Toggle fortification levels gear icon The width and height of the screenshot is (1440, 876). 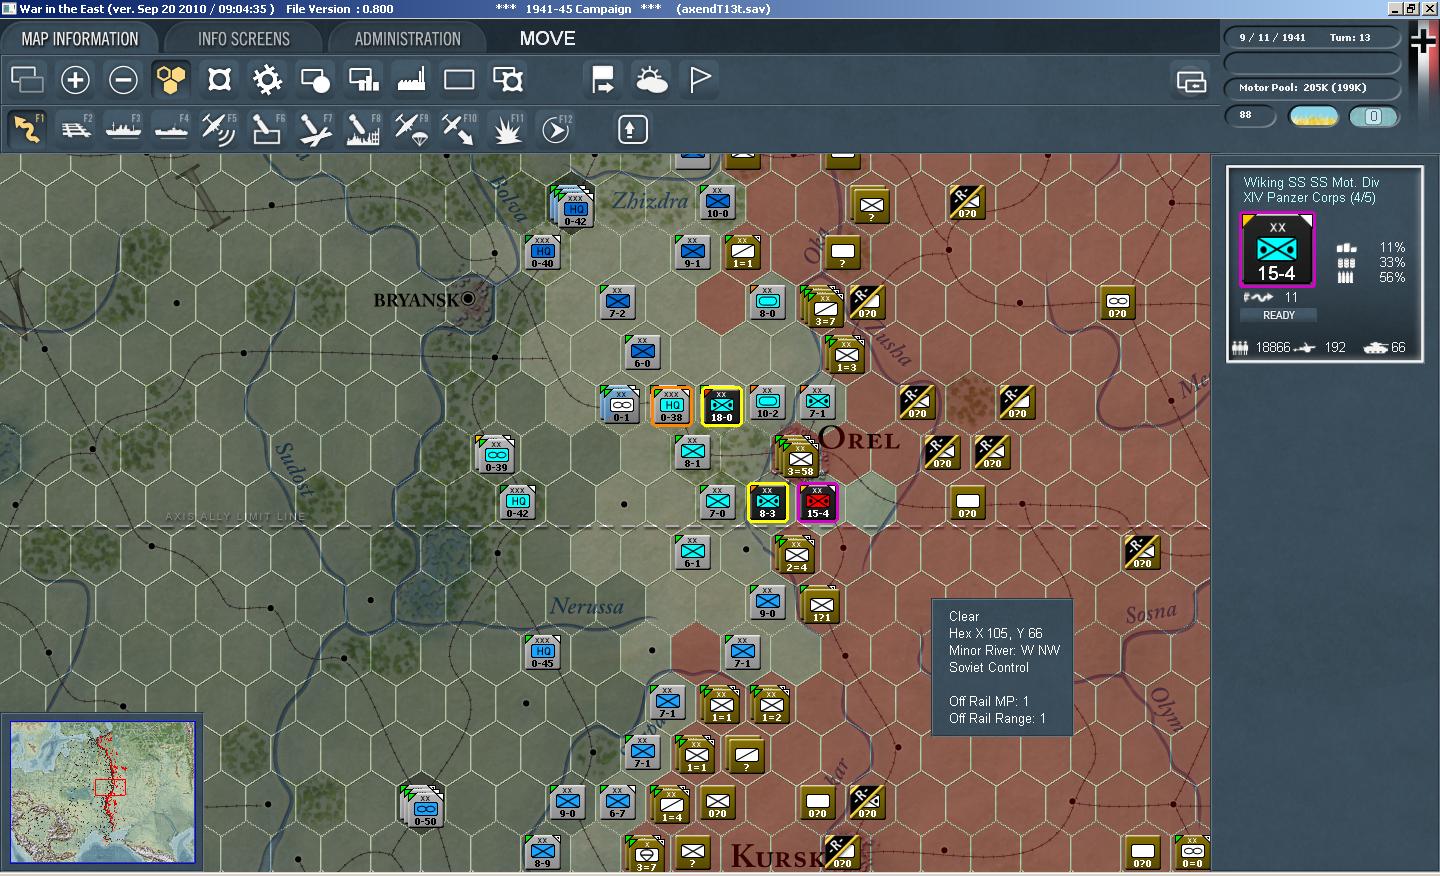click(267, 79)
